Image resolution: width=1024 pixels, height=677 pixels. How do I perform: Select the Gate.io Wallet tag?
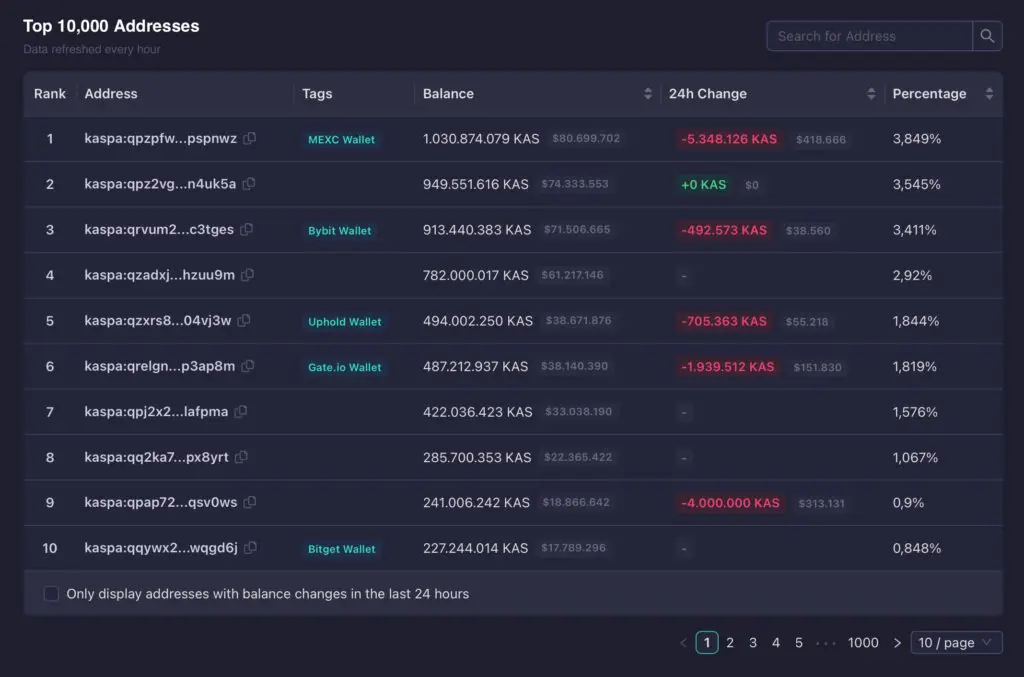tap(344, 367)
